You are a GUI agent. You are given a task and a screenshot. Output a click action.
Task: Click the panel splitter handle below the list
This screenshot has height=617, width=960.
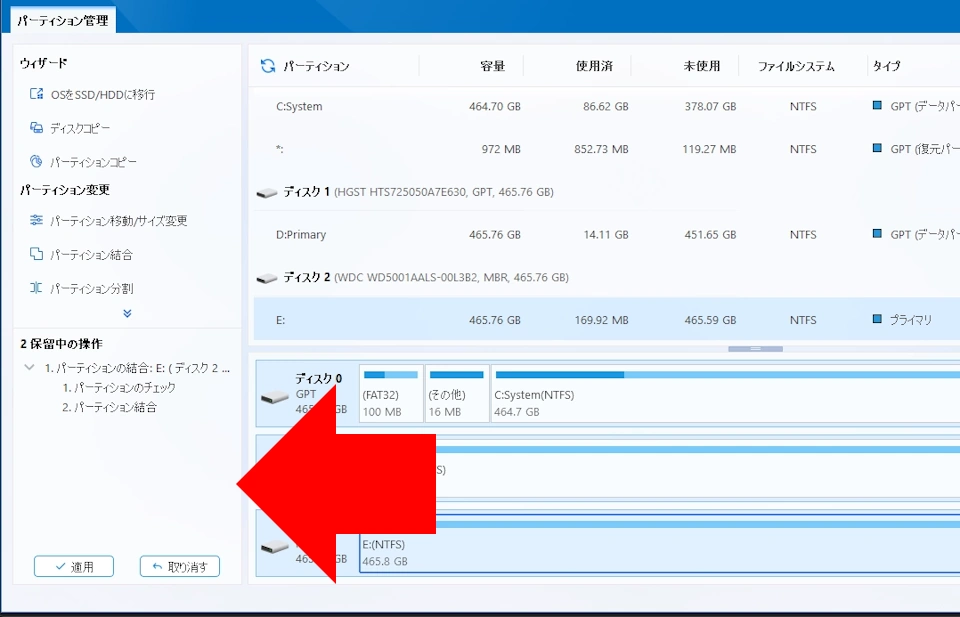tap(755, 349)
